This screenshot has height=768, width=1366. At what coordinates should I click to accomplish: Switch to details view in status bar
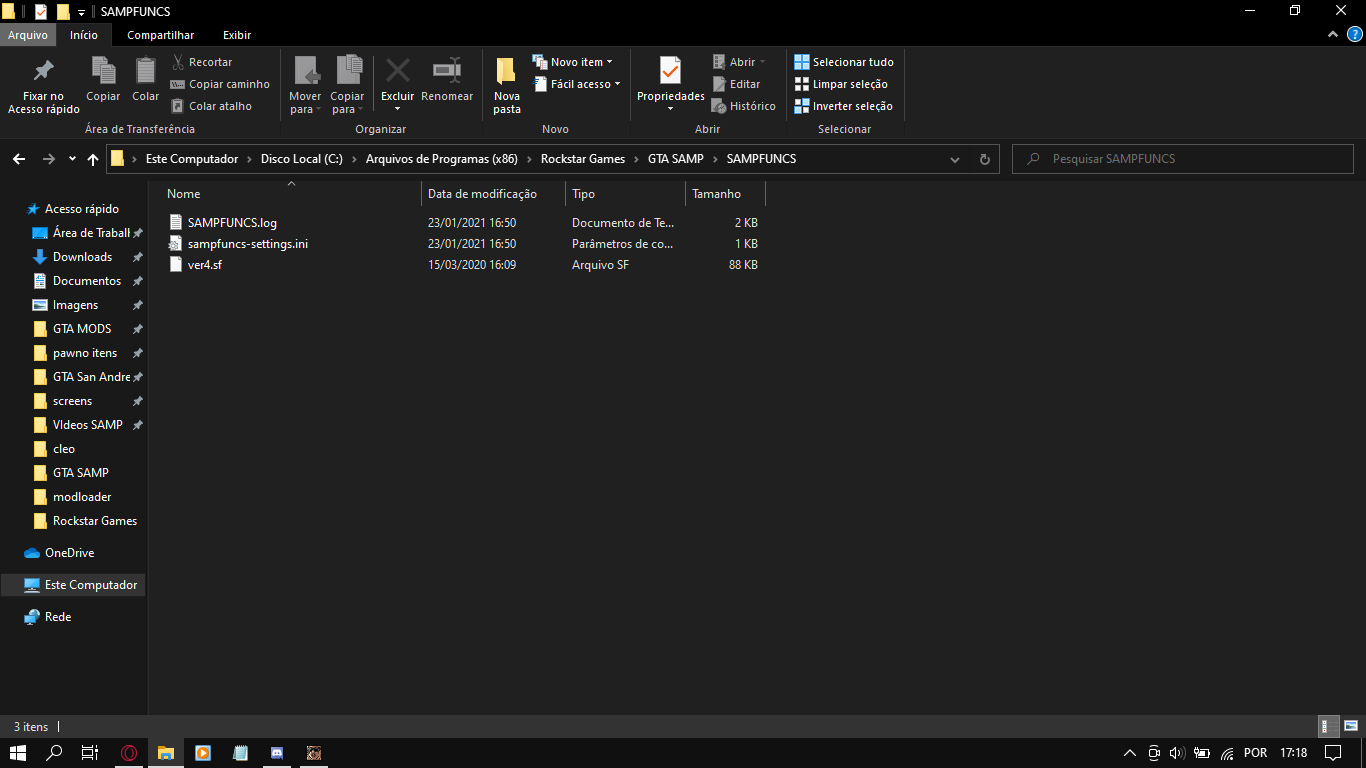pos(1330,727)
